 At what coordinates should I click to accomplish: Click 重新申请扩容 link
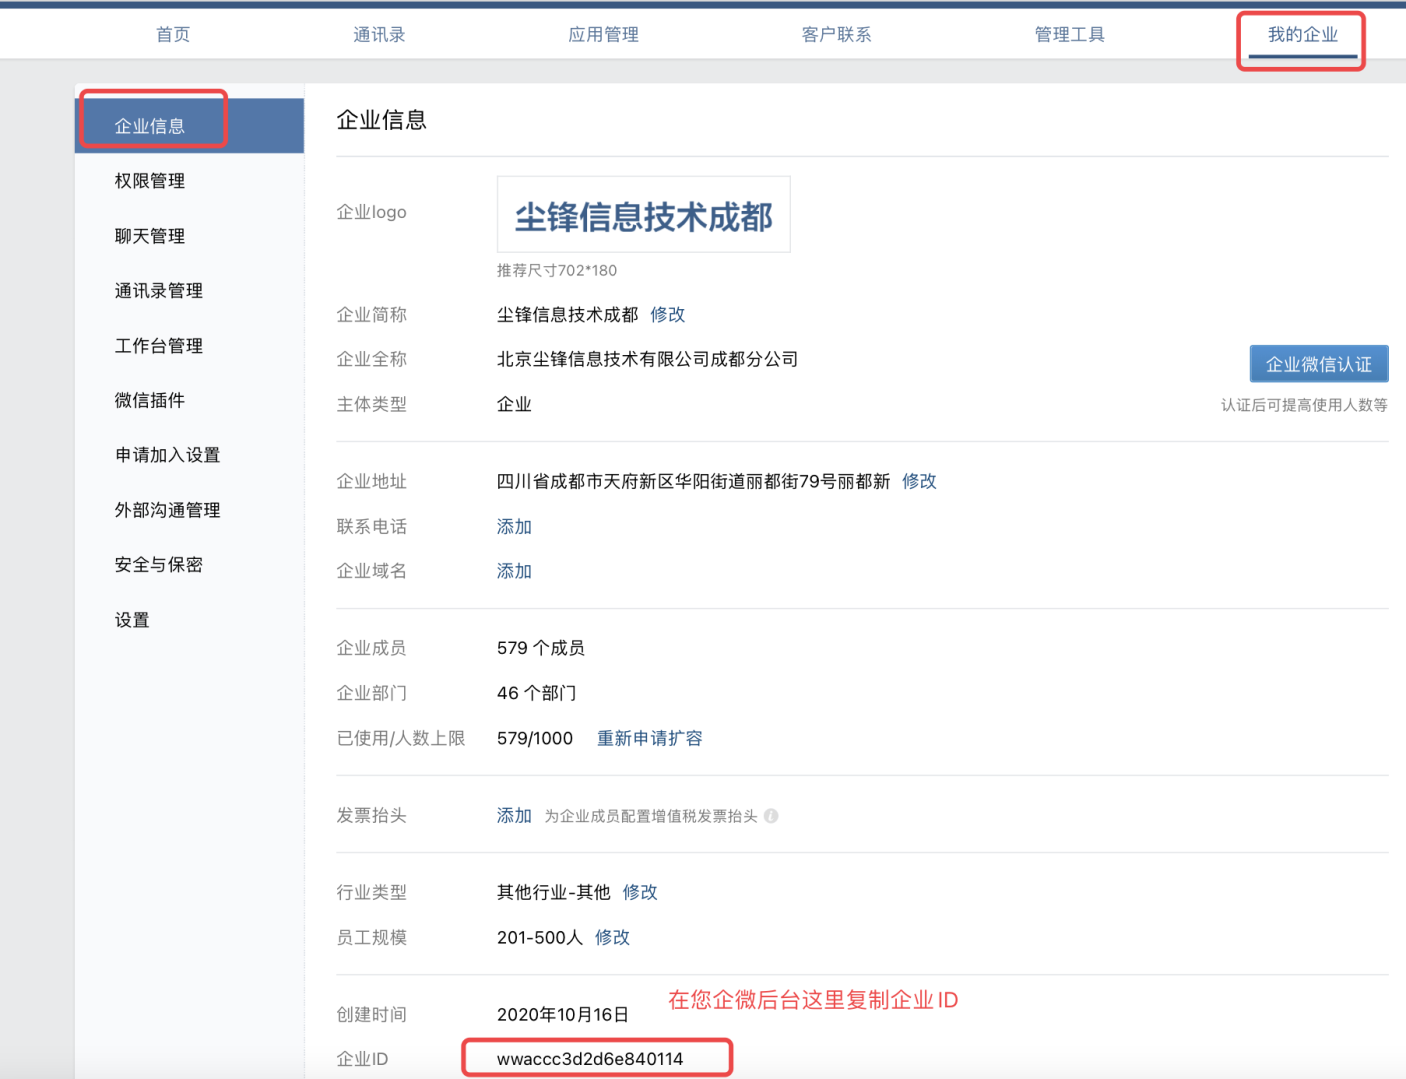click(649, 739)
